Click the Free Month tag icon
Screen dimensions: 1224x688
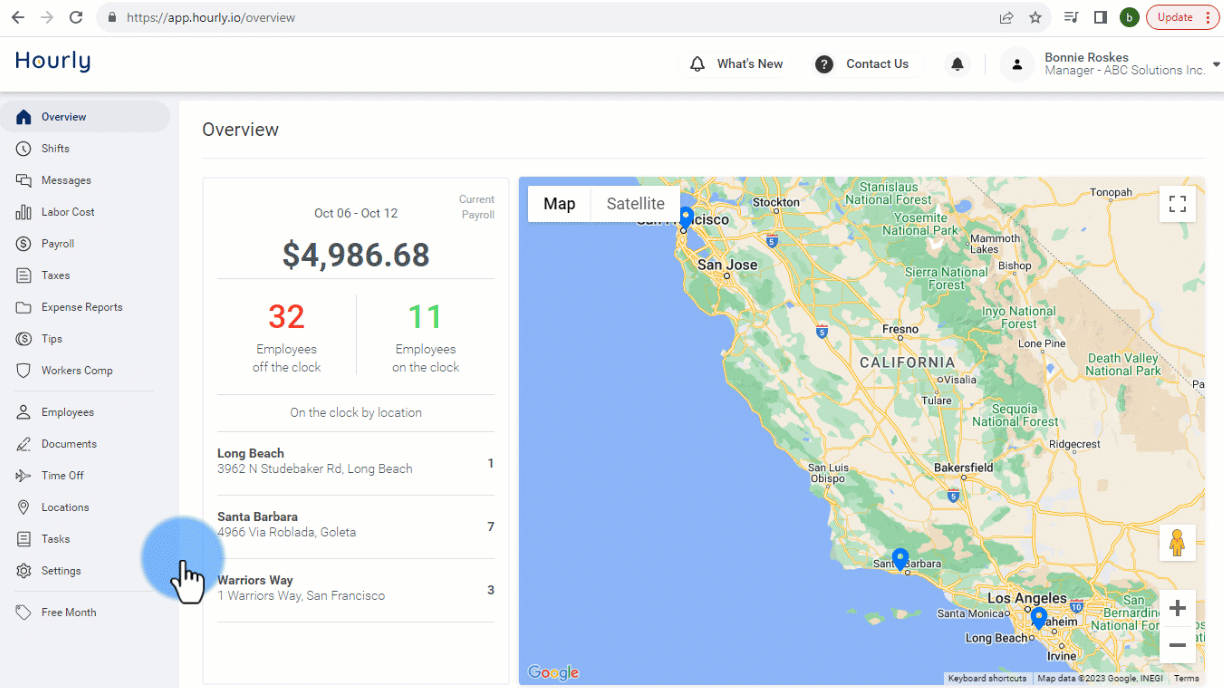pos(24,612)
